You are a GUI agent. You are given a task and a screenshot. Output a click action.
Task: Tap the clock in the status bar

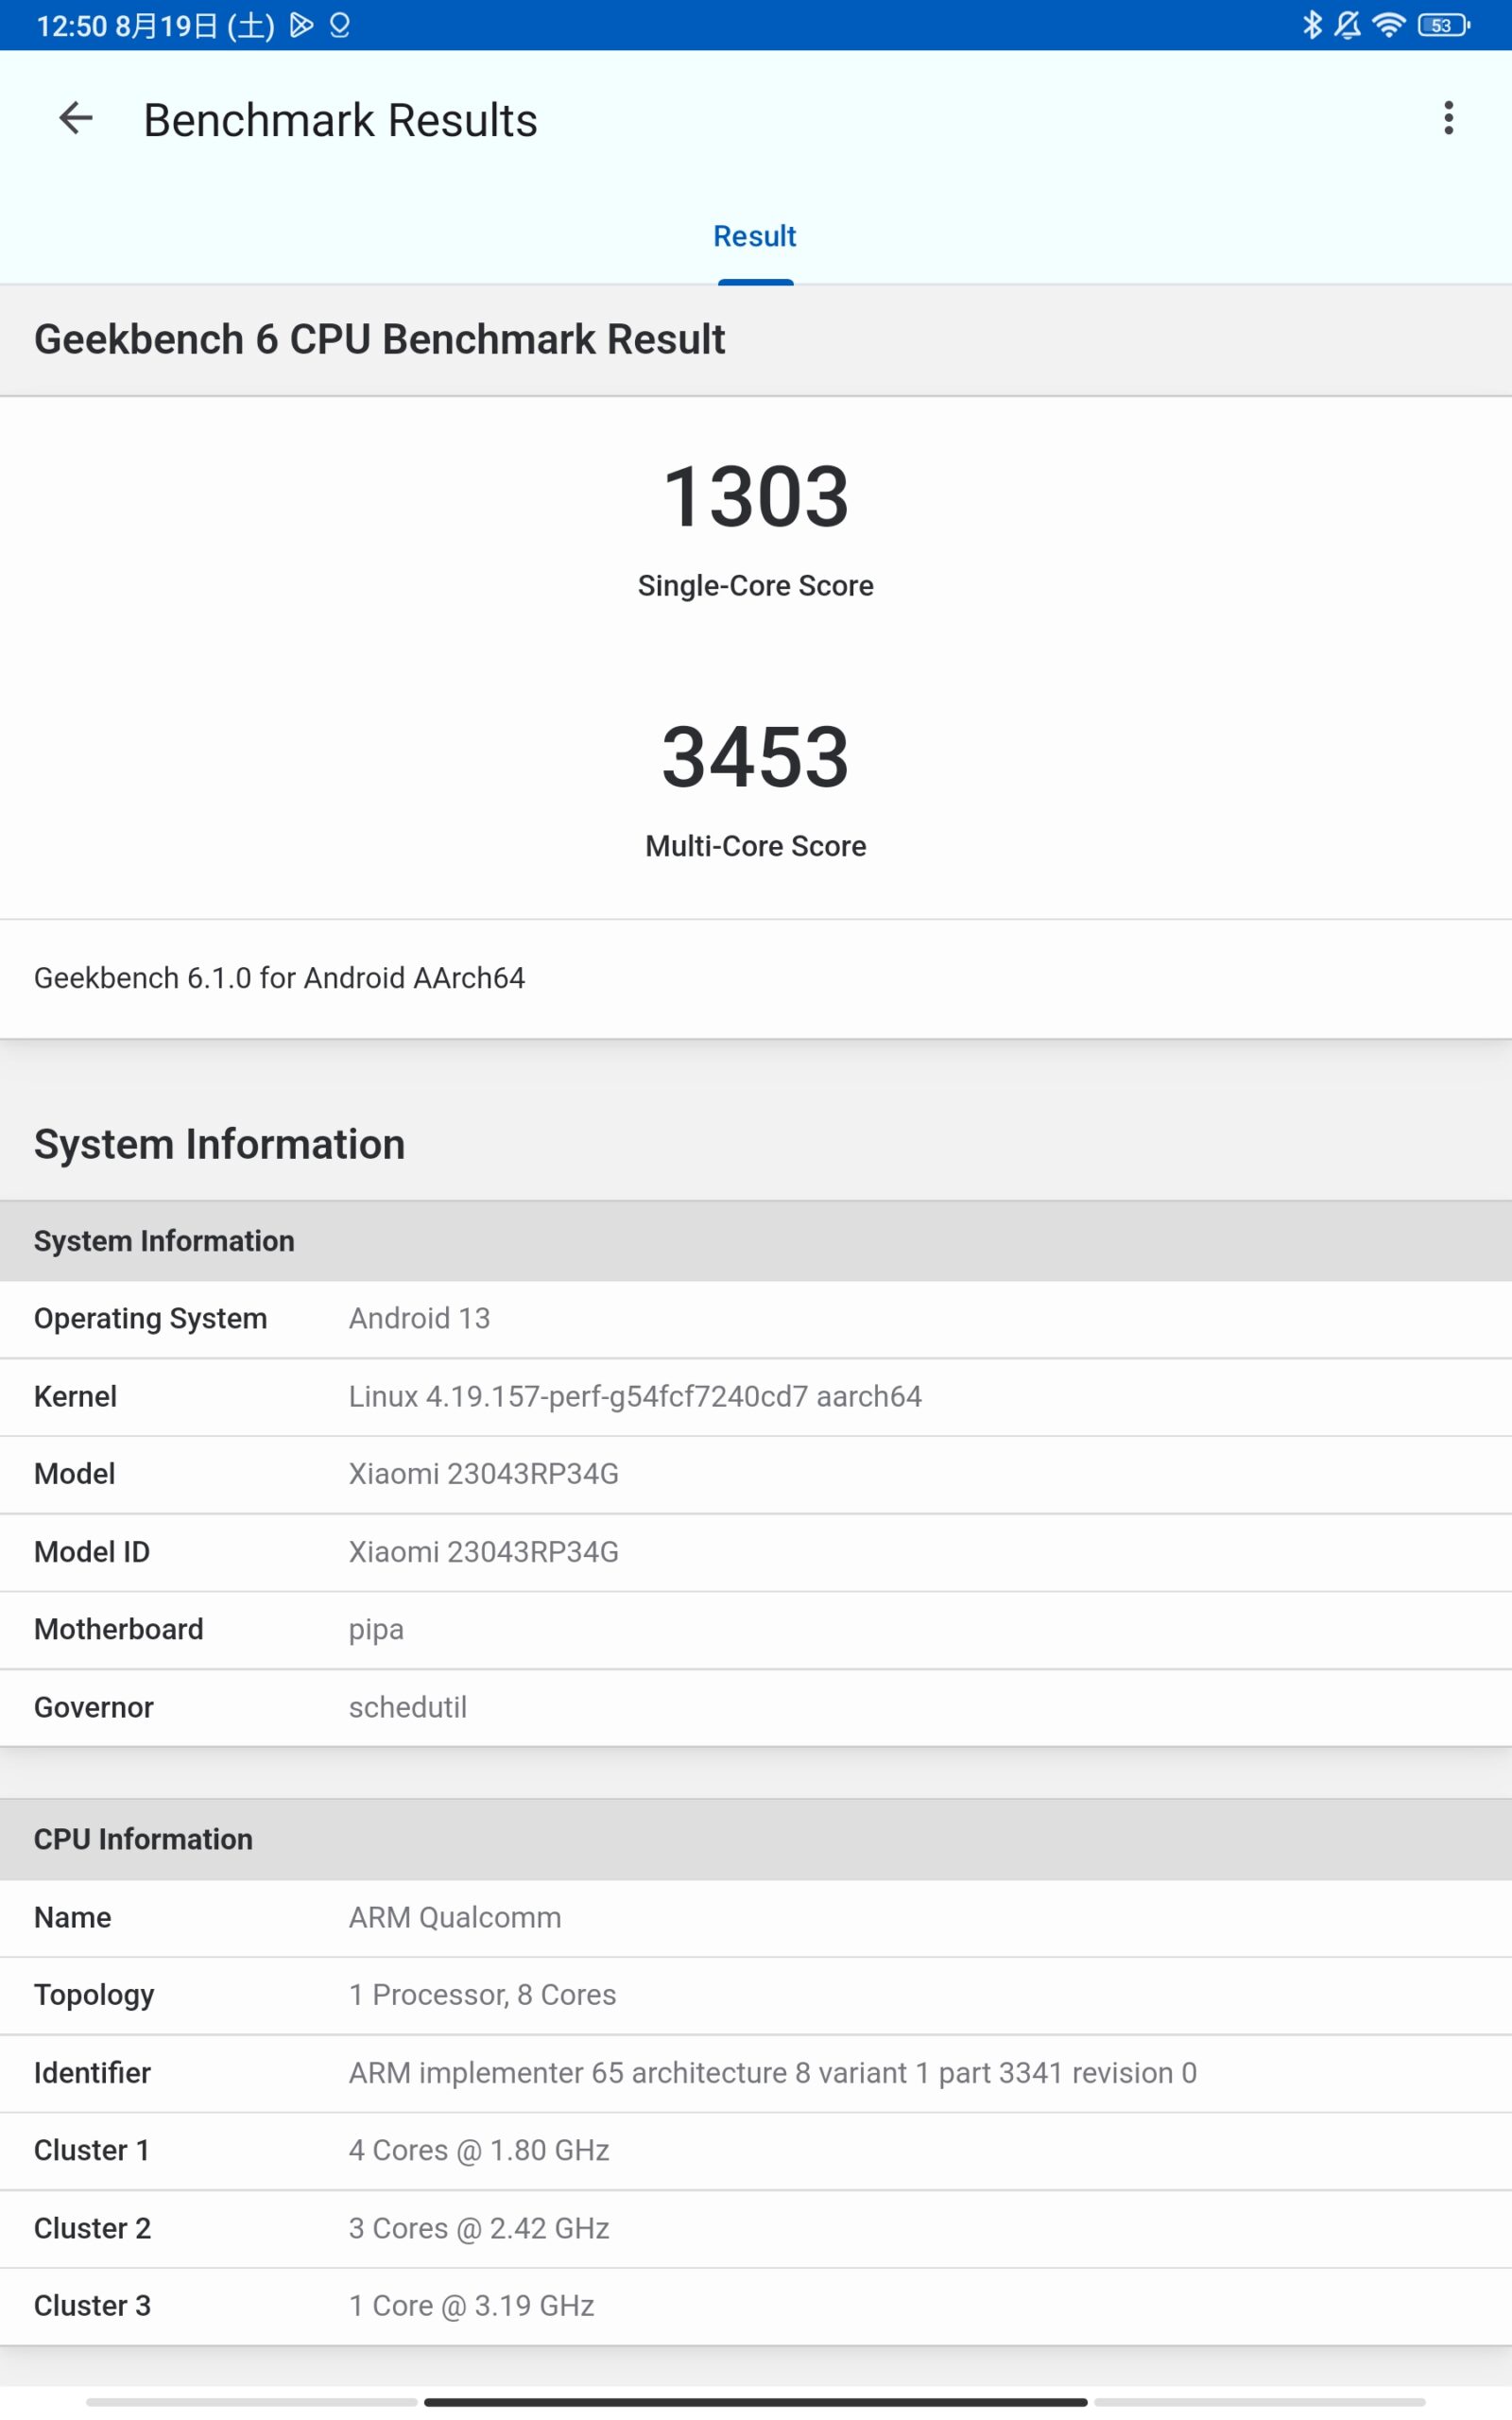(x=70, y=25)
